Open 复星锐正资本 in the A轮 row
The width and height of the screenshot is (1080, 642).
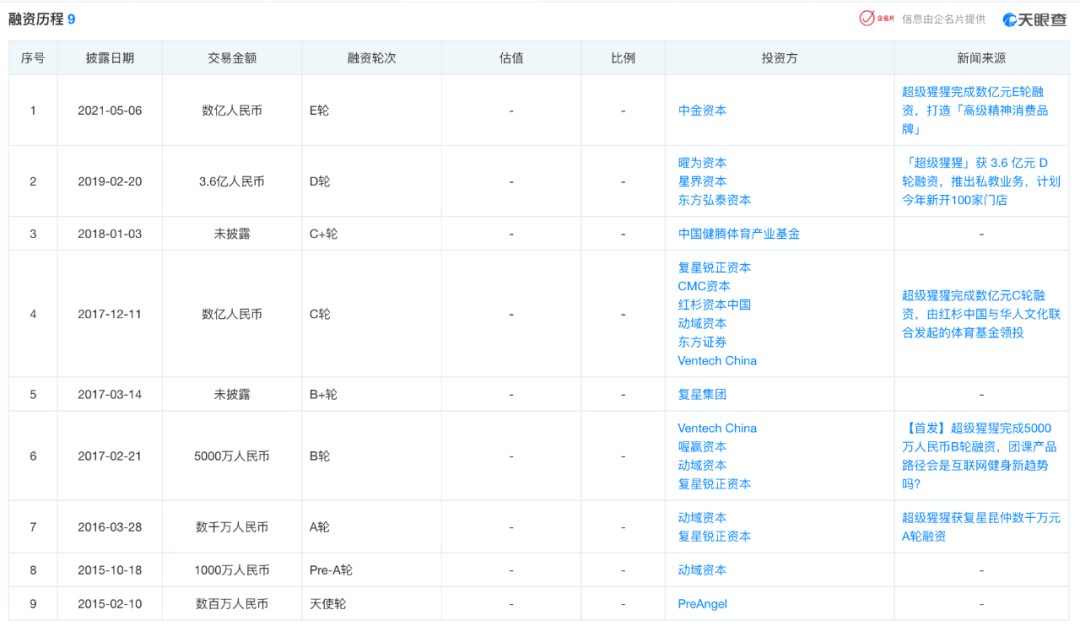pyautogui.click(x=714, y=536)
